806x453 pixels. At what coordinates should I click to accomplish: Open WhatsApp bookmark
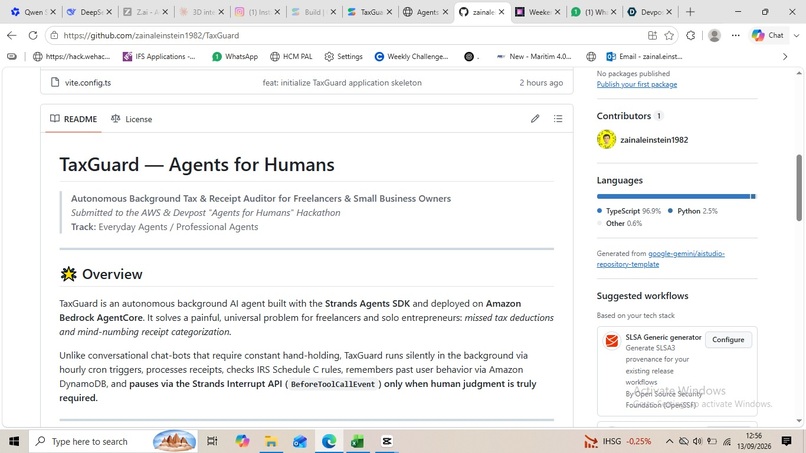tap(235, 57)
